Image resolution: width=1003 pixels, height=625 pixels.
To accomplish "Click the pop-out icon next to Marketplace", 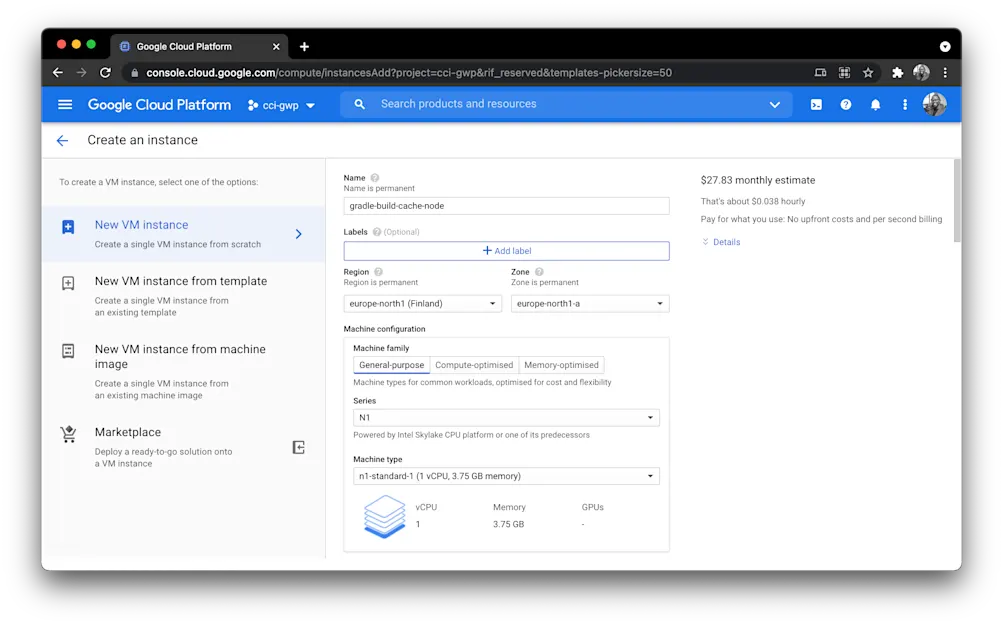I will [x=298, y=447].
